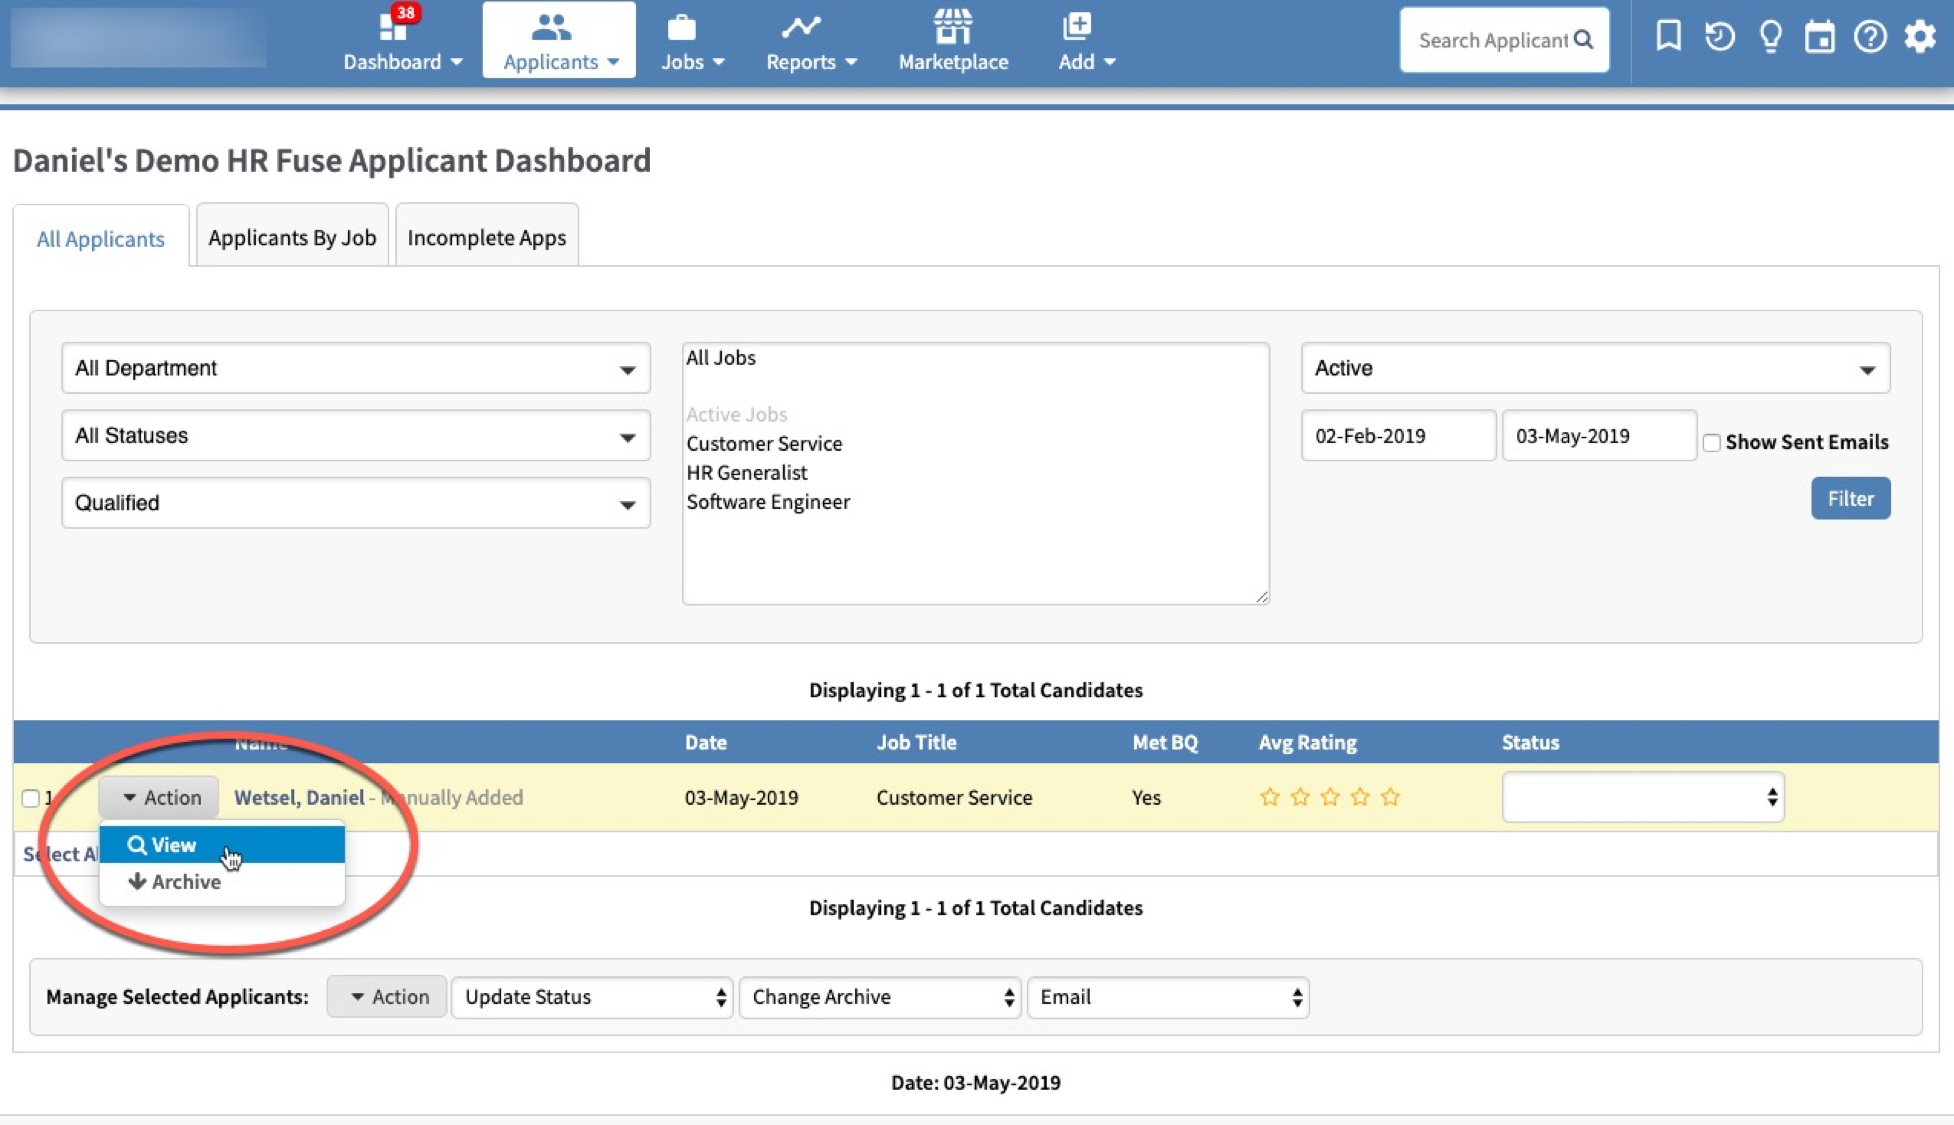Choose Archive from Action menu
This screenshot has width=1954, height=1125.
(185, 882)
